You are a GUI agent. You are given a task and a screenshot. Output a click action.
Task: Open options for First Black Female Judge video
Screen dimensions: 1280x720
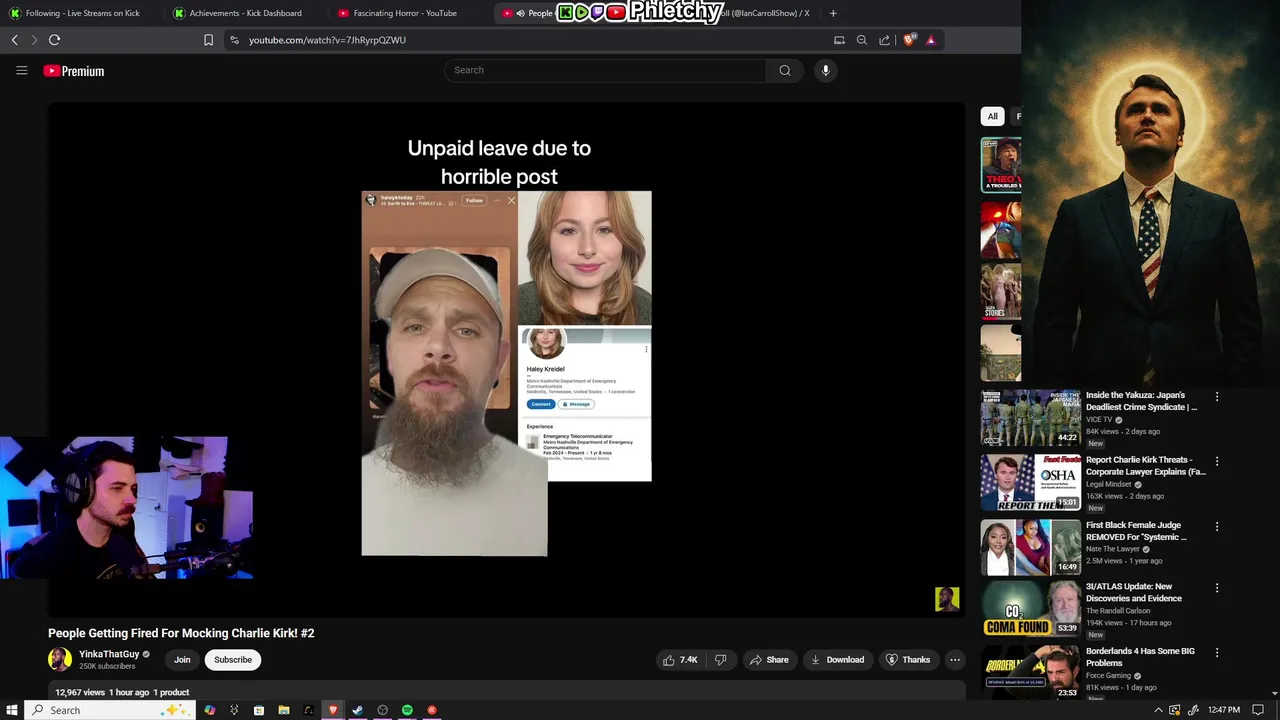tap(1217, 526)
